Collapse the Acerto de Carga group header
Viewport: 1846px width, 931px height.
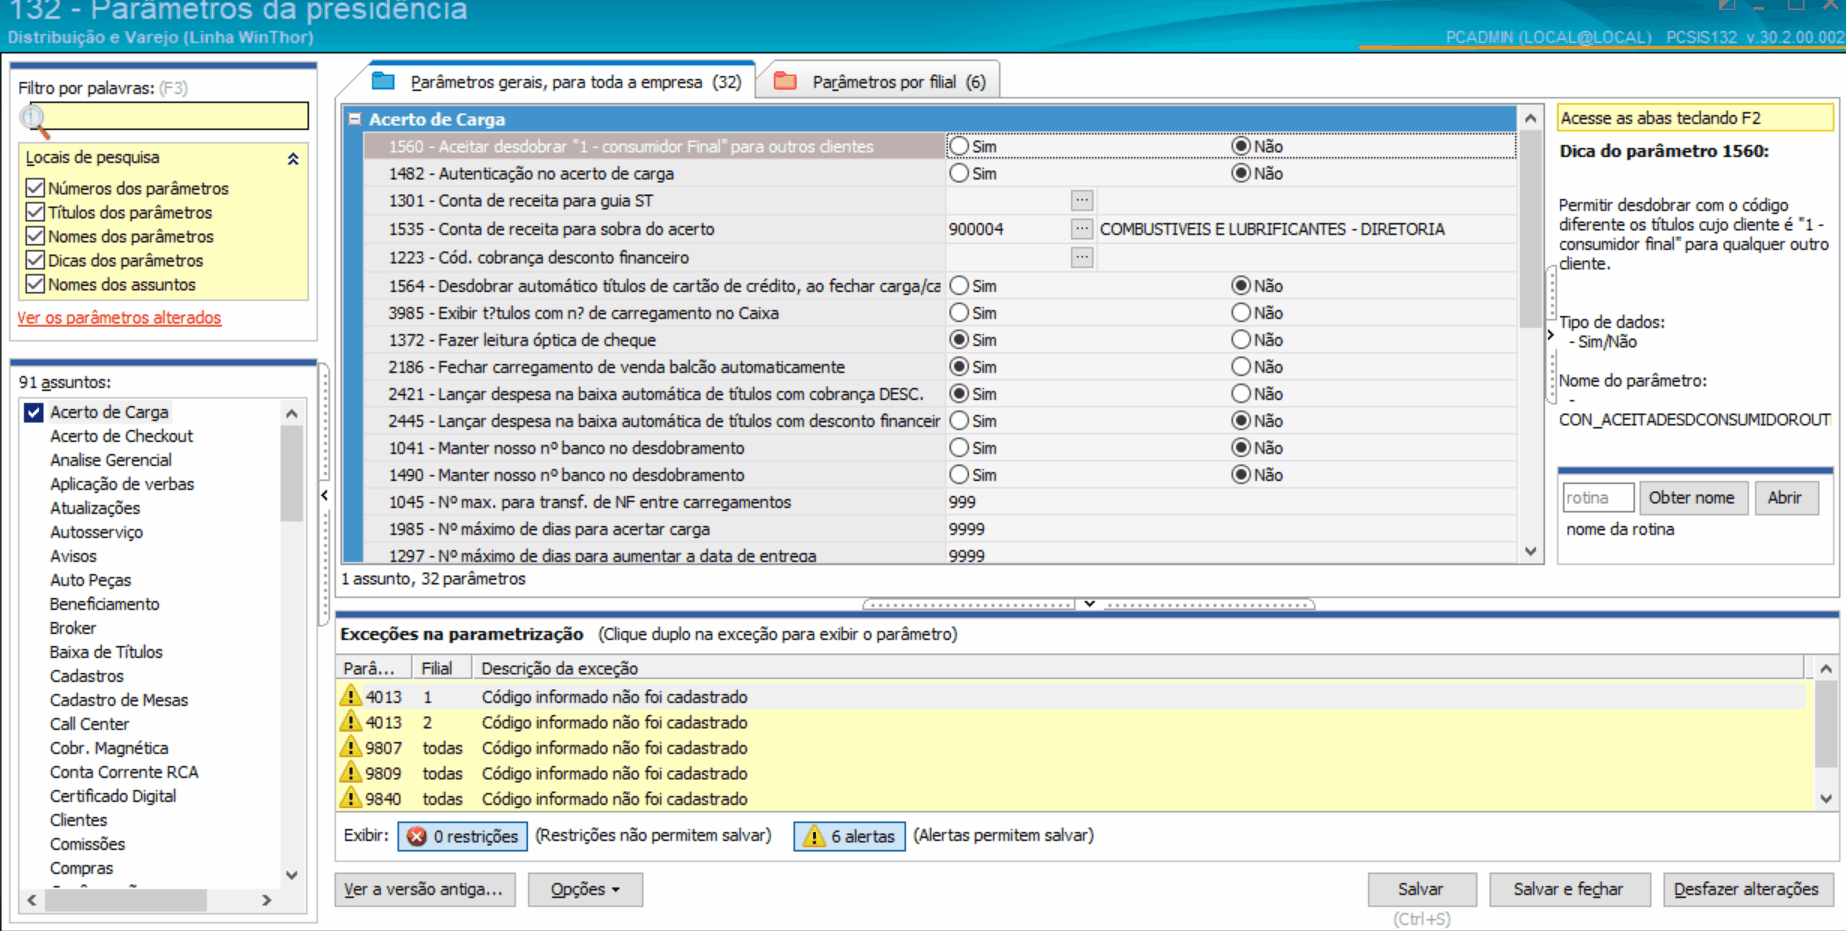tap(354, 119)
